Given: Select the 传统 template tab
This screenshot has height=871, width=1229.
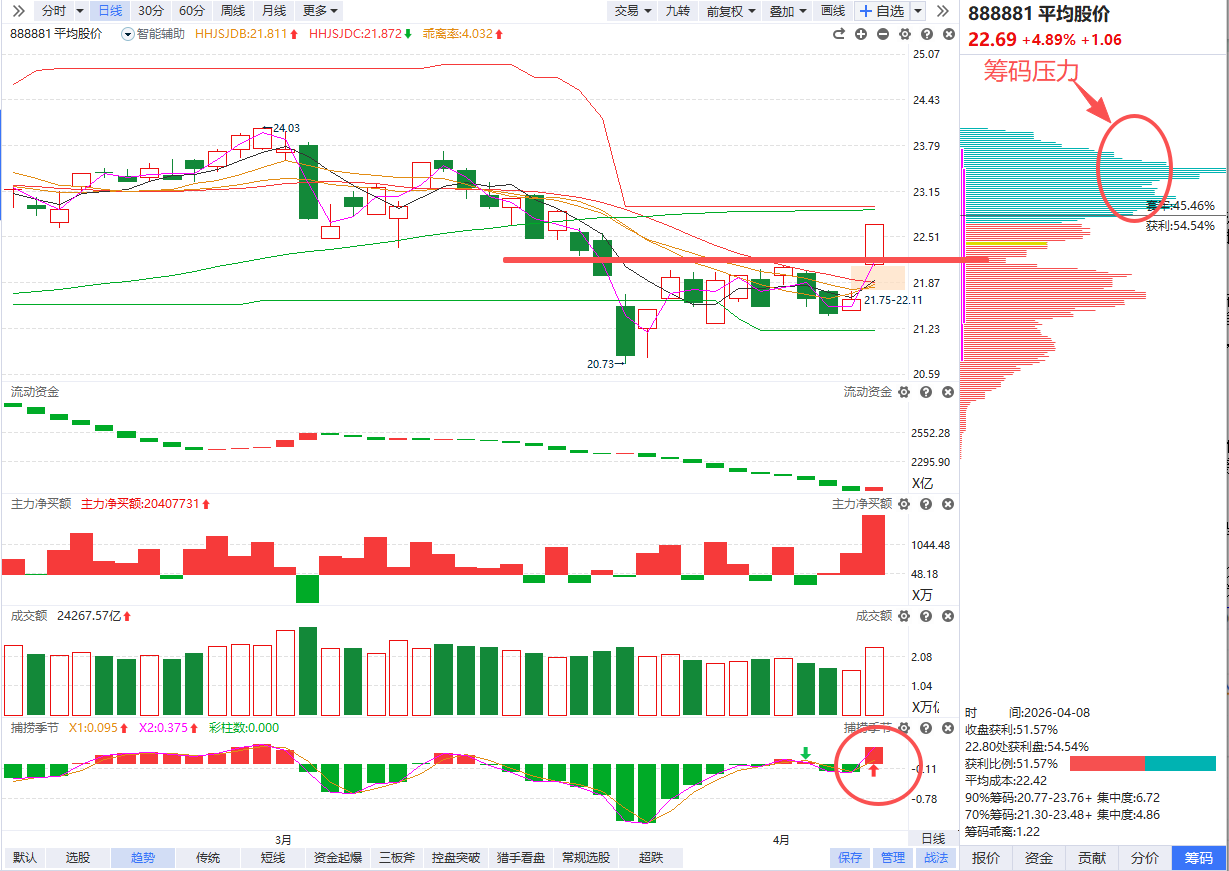Looking at the screenshot, I should (208, 858).
